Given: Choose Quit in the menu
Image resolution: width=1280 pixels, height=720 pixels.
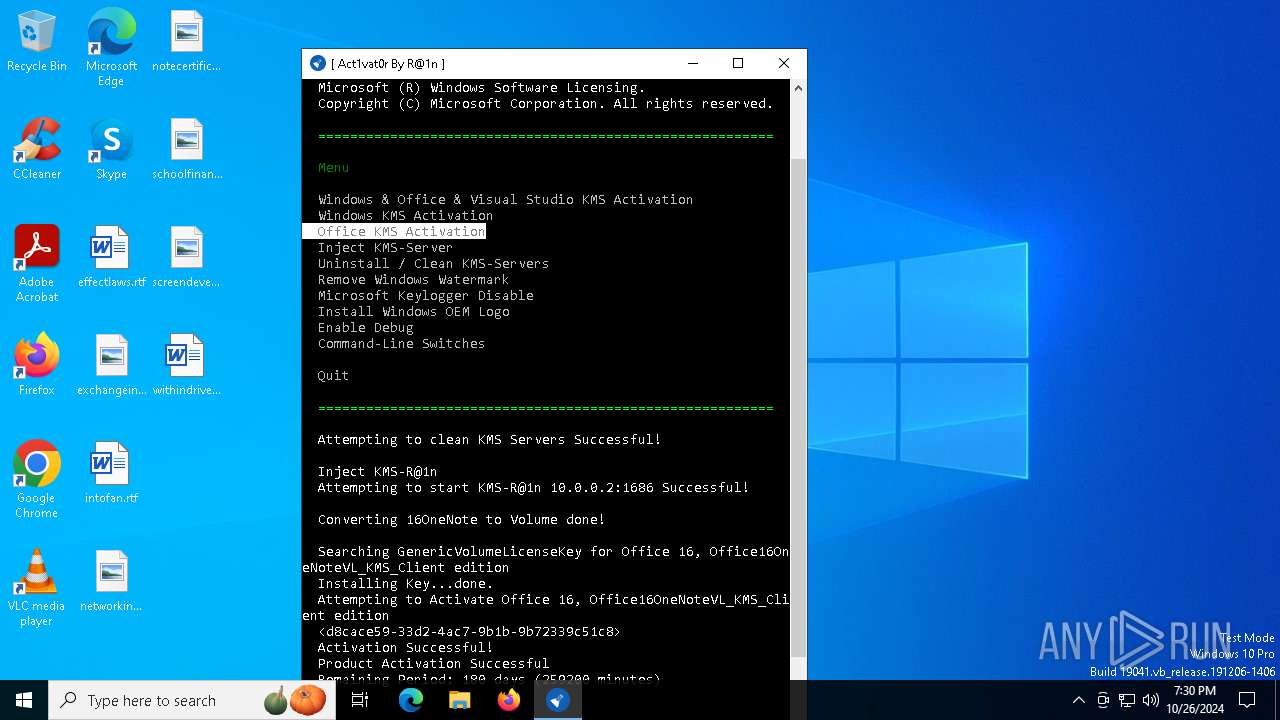Looking at the screenshot, I should point(333,375).
